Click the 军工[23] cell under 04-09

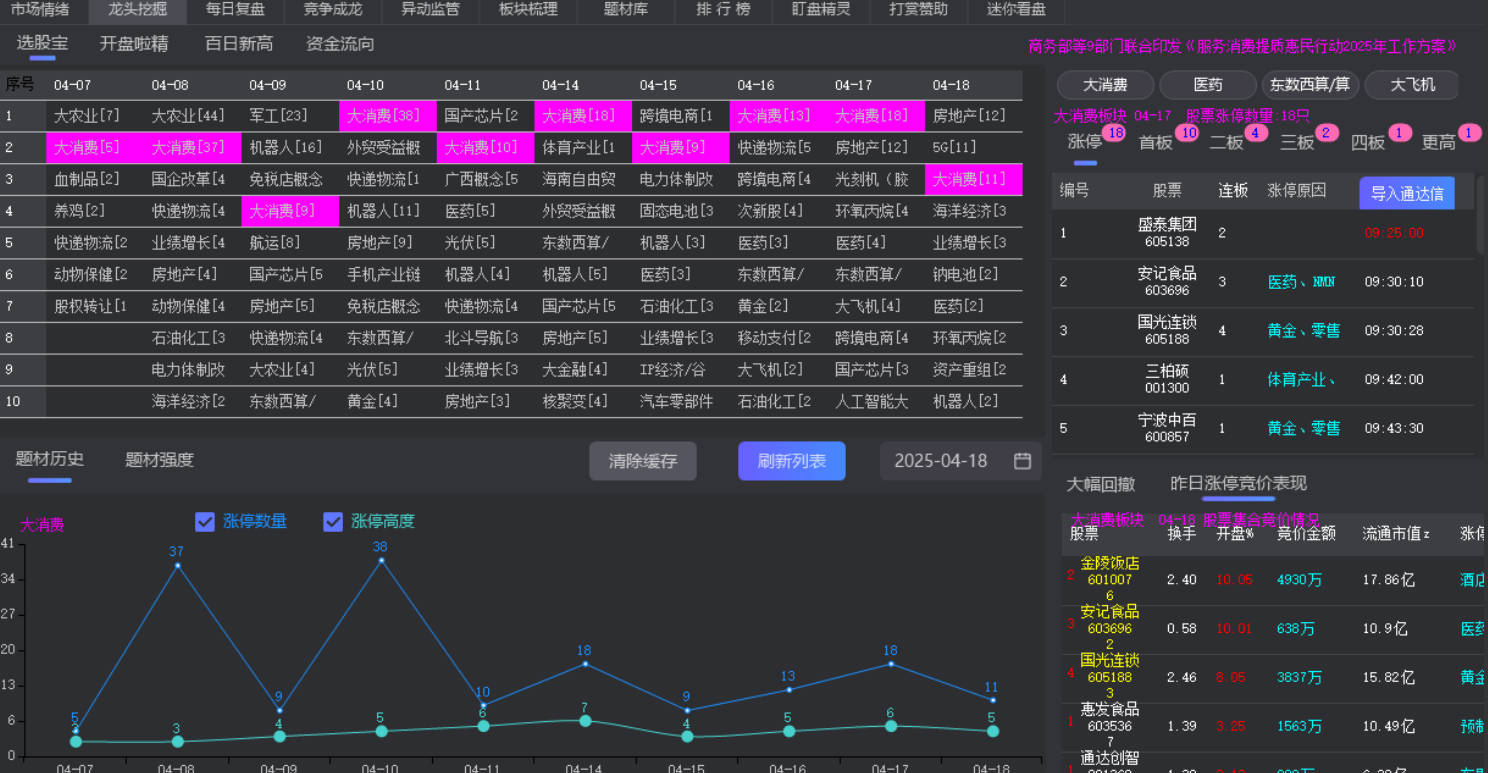[x=290, y=116]
